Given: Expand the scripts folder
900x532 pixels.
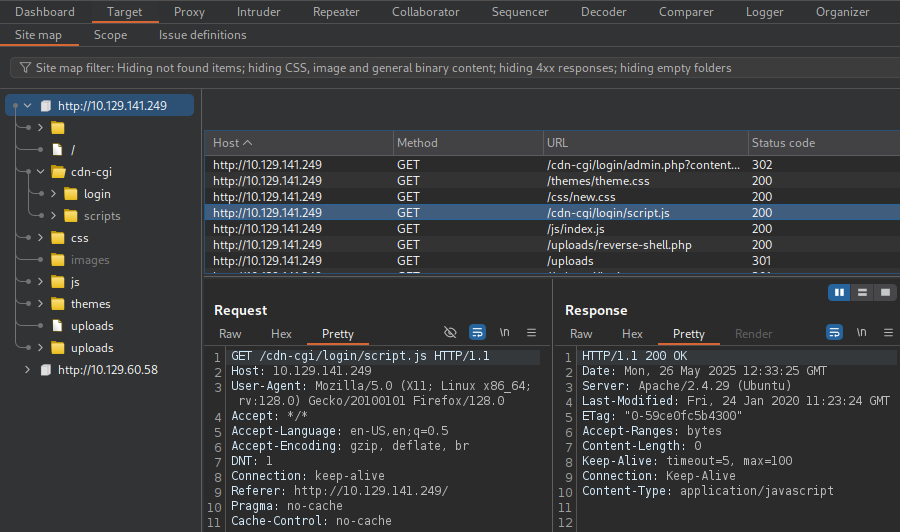Looking at the screenshot, I should [x=53, y=216].
